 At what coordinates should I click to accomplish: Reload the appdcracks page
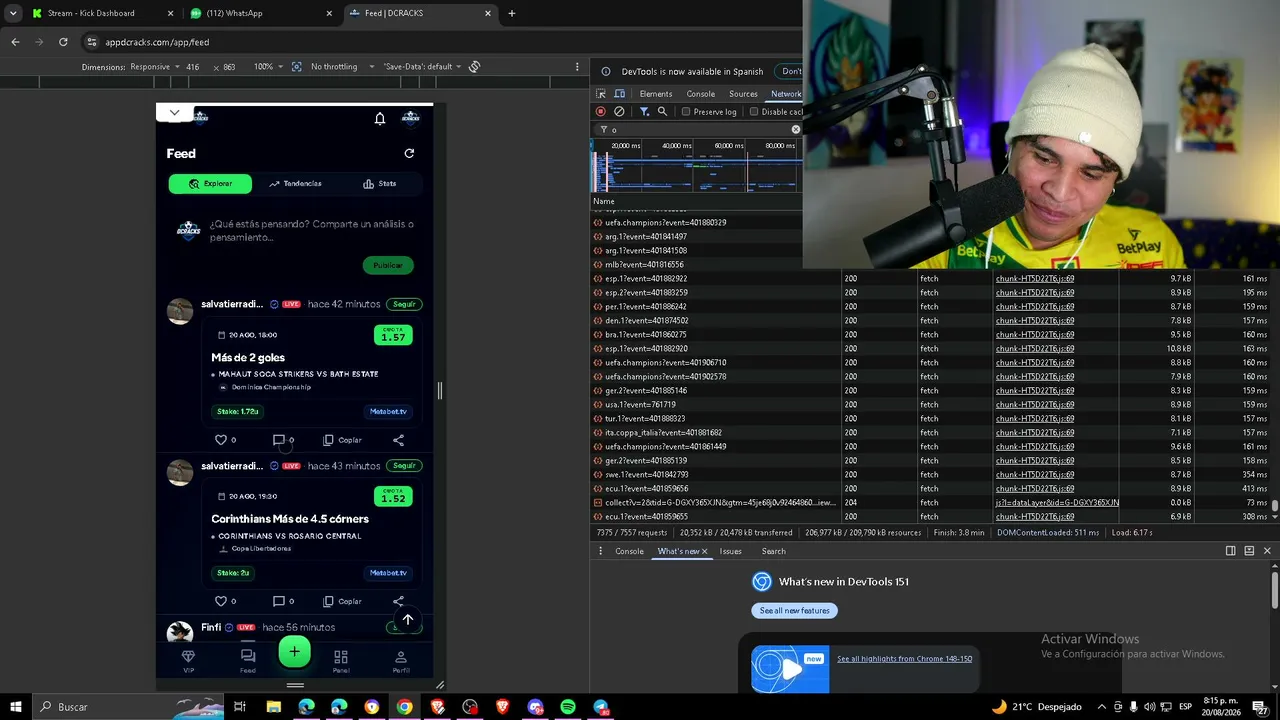63,42
